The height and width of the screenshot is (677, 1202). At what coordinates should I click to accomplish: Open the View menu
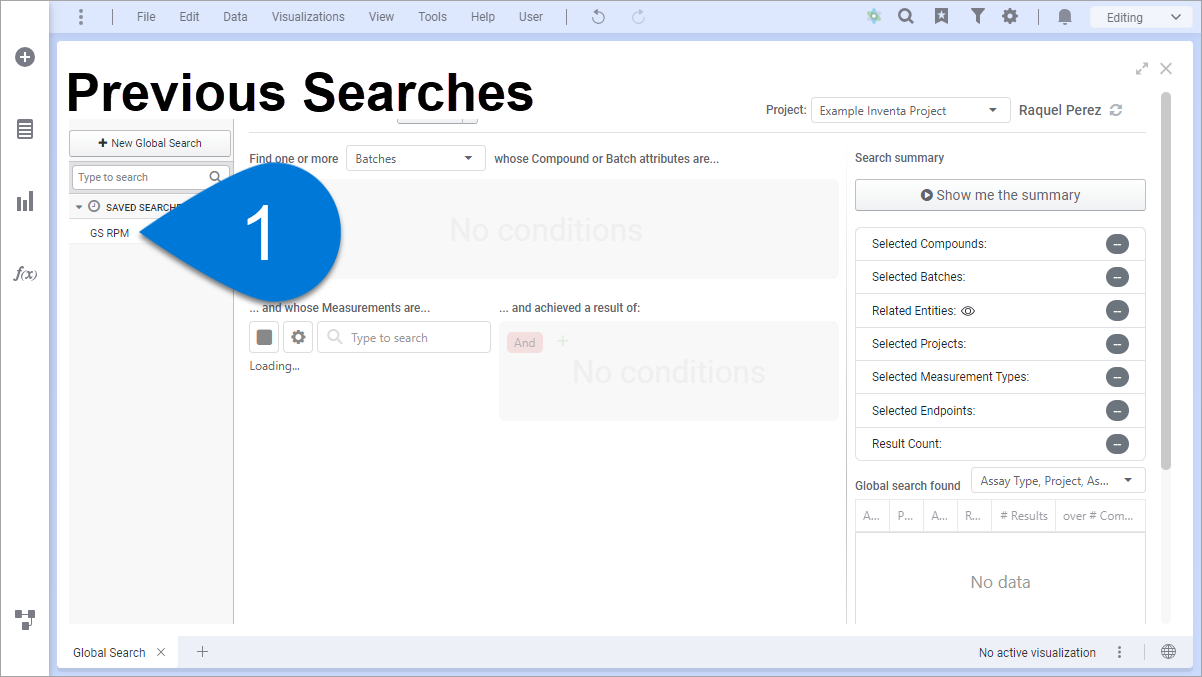[x=381, y=17]
